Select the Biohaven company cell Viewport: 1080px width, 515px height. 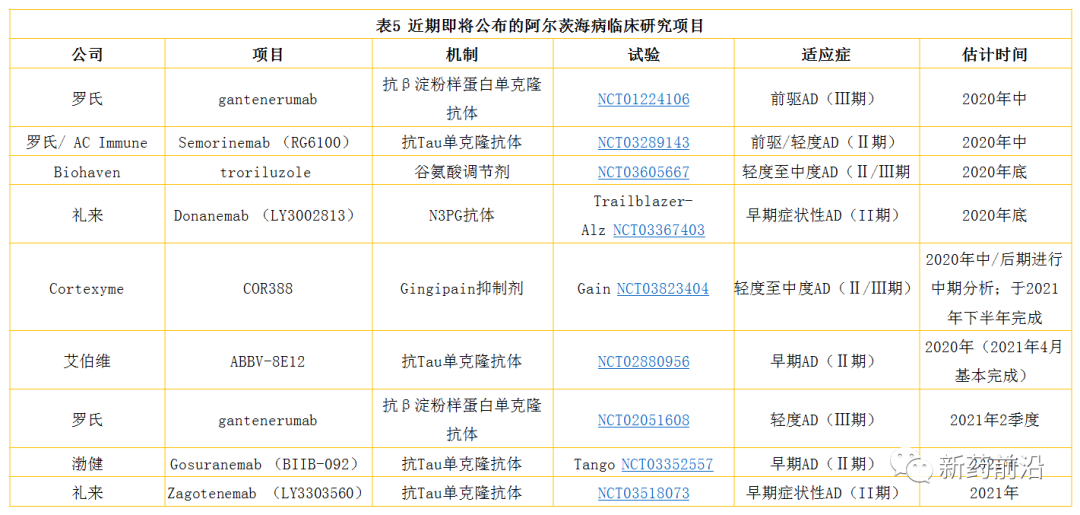(x=87, y=171)
